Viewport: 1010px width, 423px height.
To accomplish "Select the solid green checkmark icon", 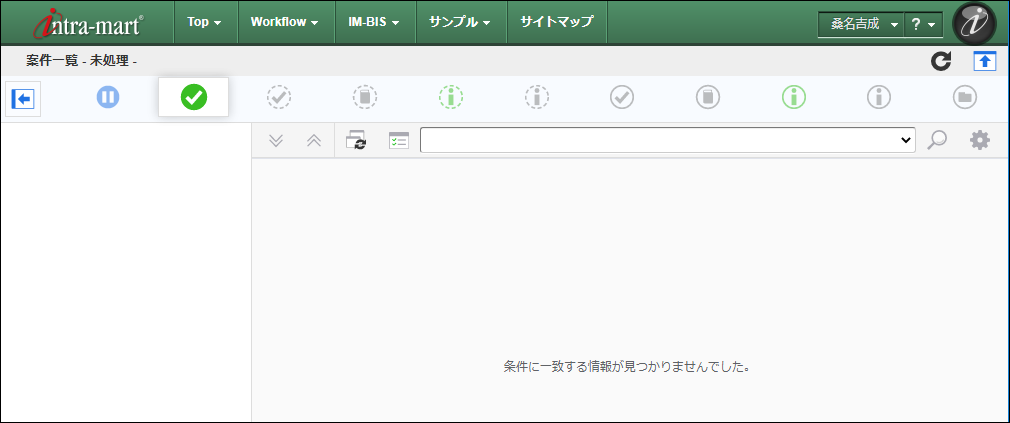I will pyautogui.click(x=194, y=98).
